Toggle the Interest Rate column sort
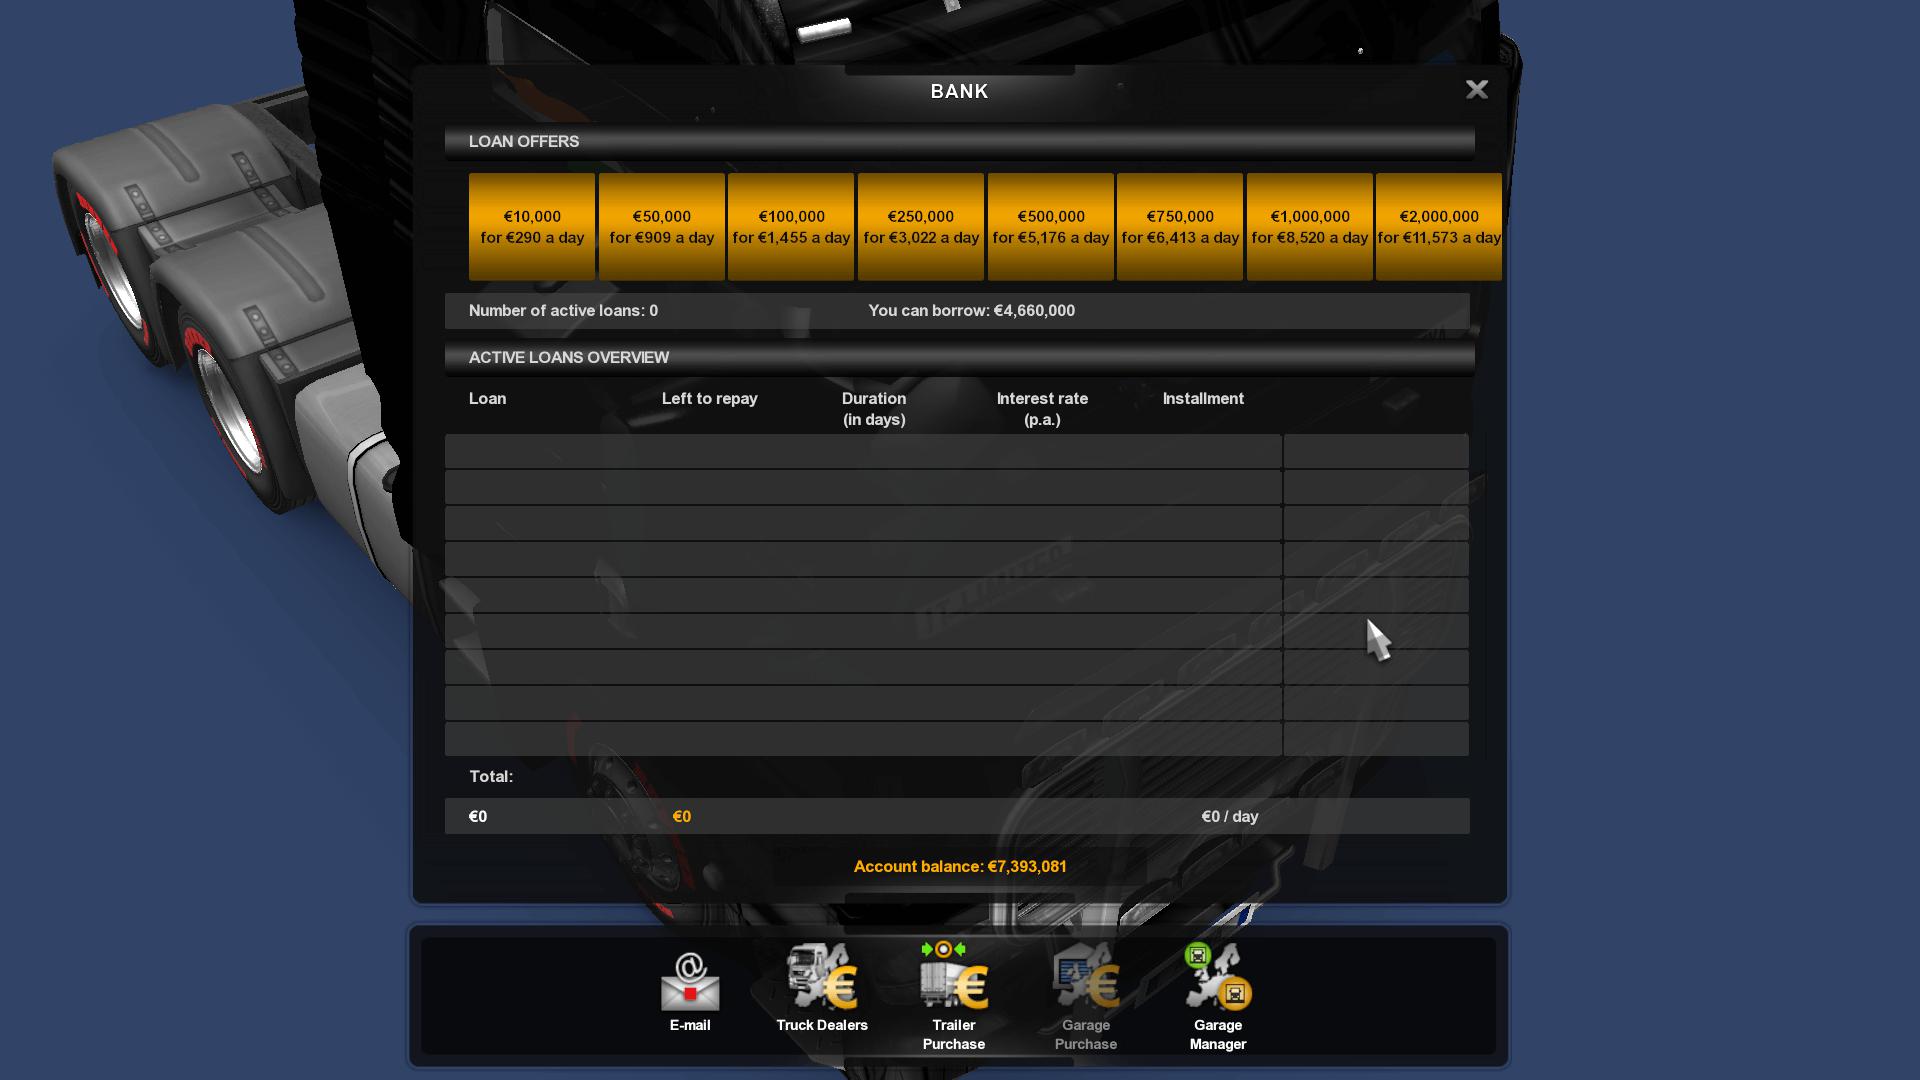The width and height of the screenshot is (1920, 1080). (1042, 407)
